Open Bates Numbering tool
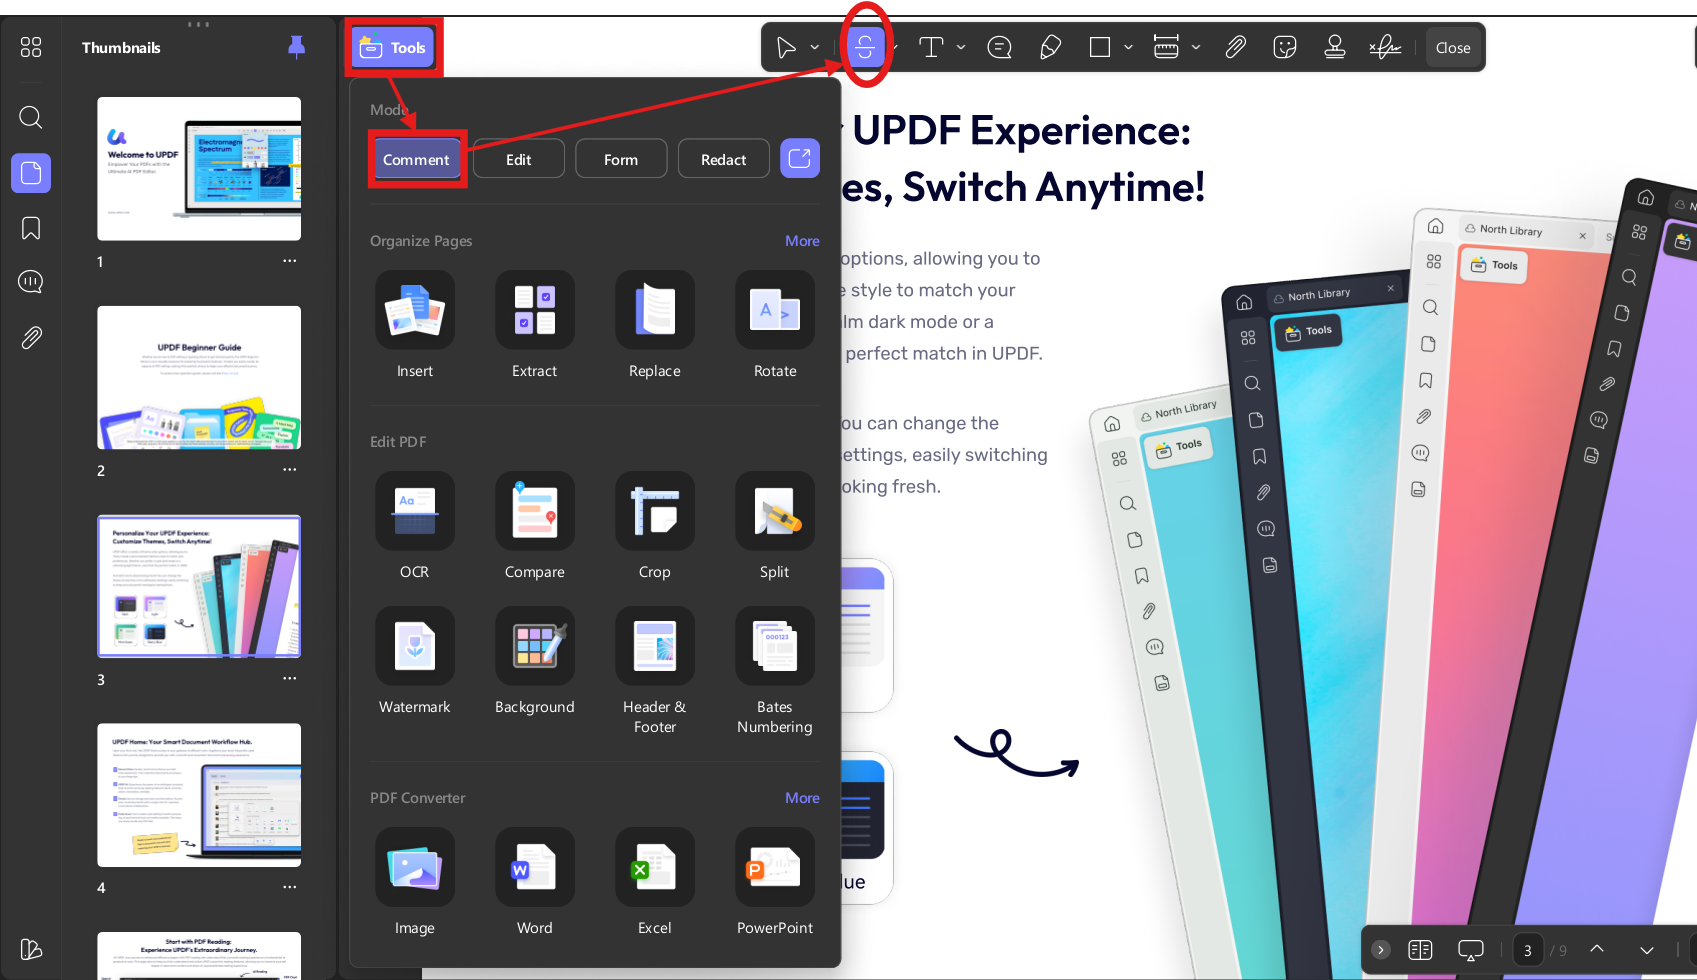 [x=775, y=646]
